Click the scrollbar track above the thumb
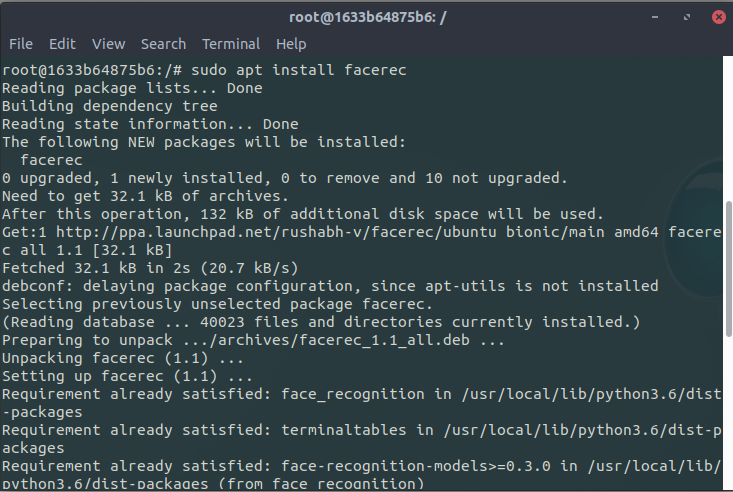 [x=727, y=130]
